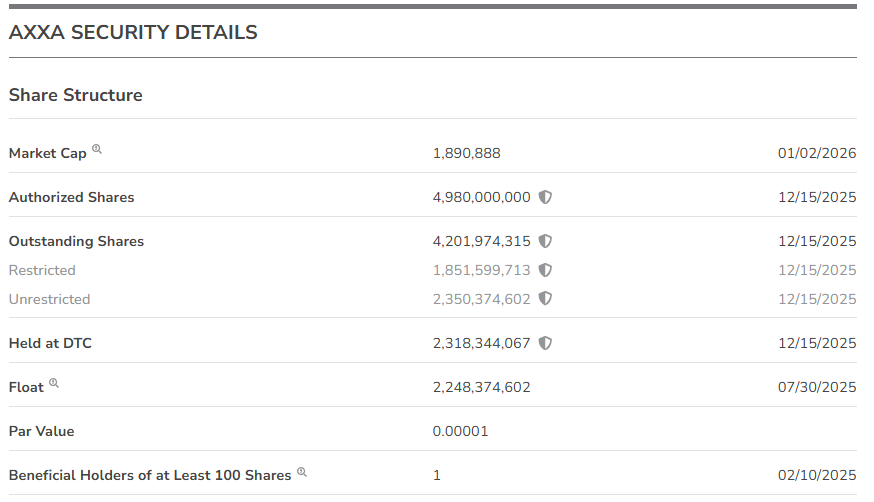Click the date 02/10/2025
Viewport: 874px width, 502px height.
(x=817, y=475)
